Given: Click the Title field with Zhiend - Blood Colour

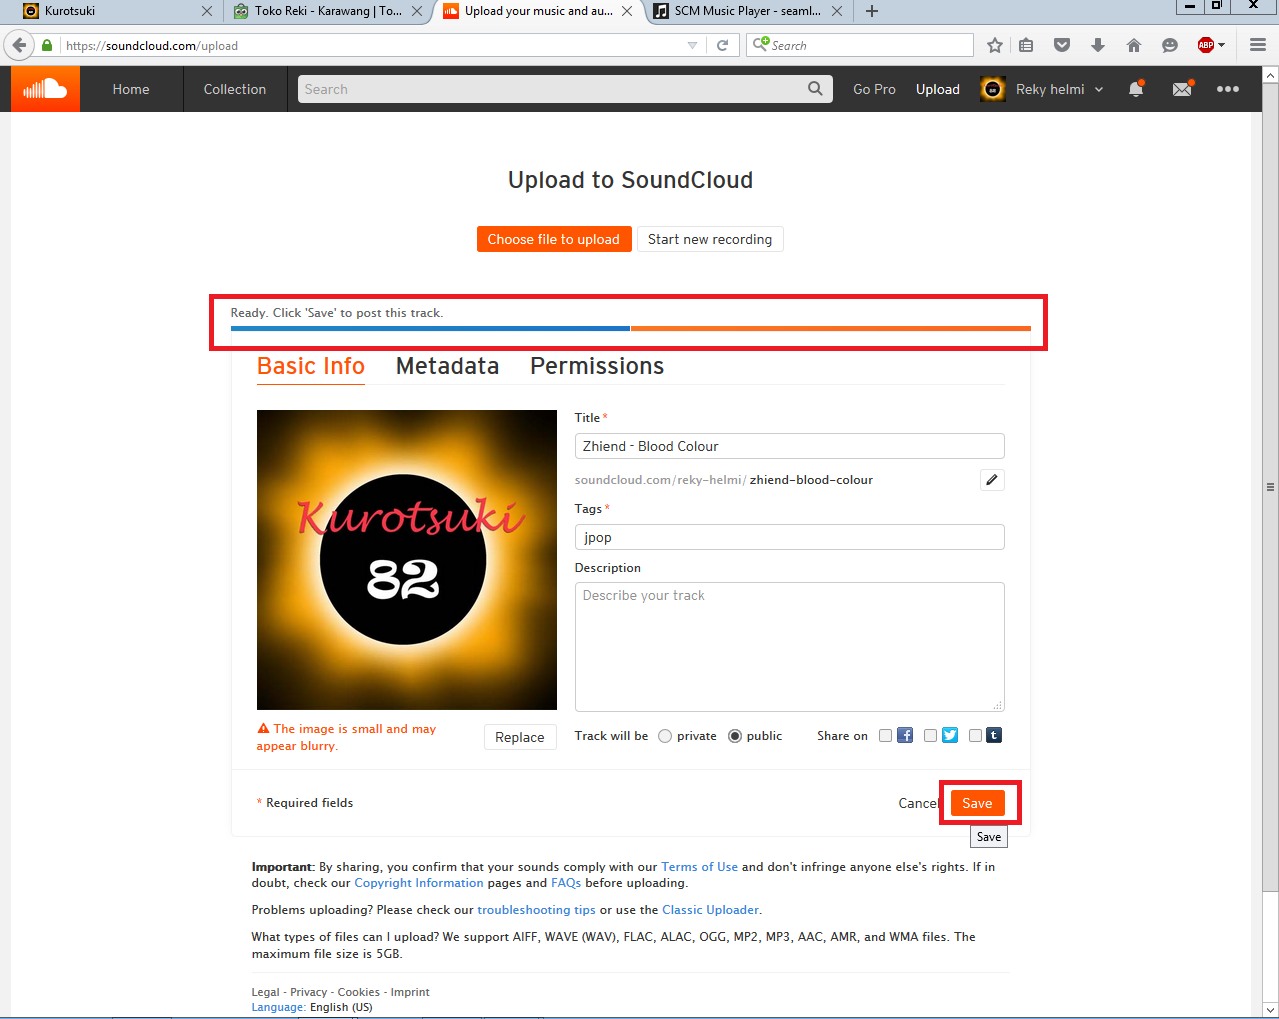Looking at the screenshot, I should (789, 446).
